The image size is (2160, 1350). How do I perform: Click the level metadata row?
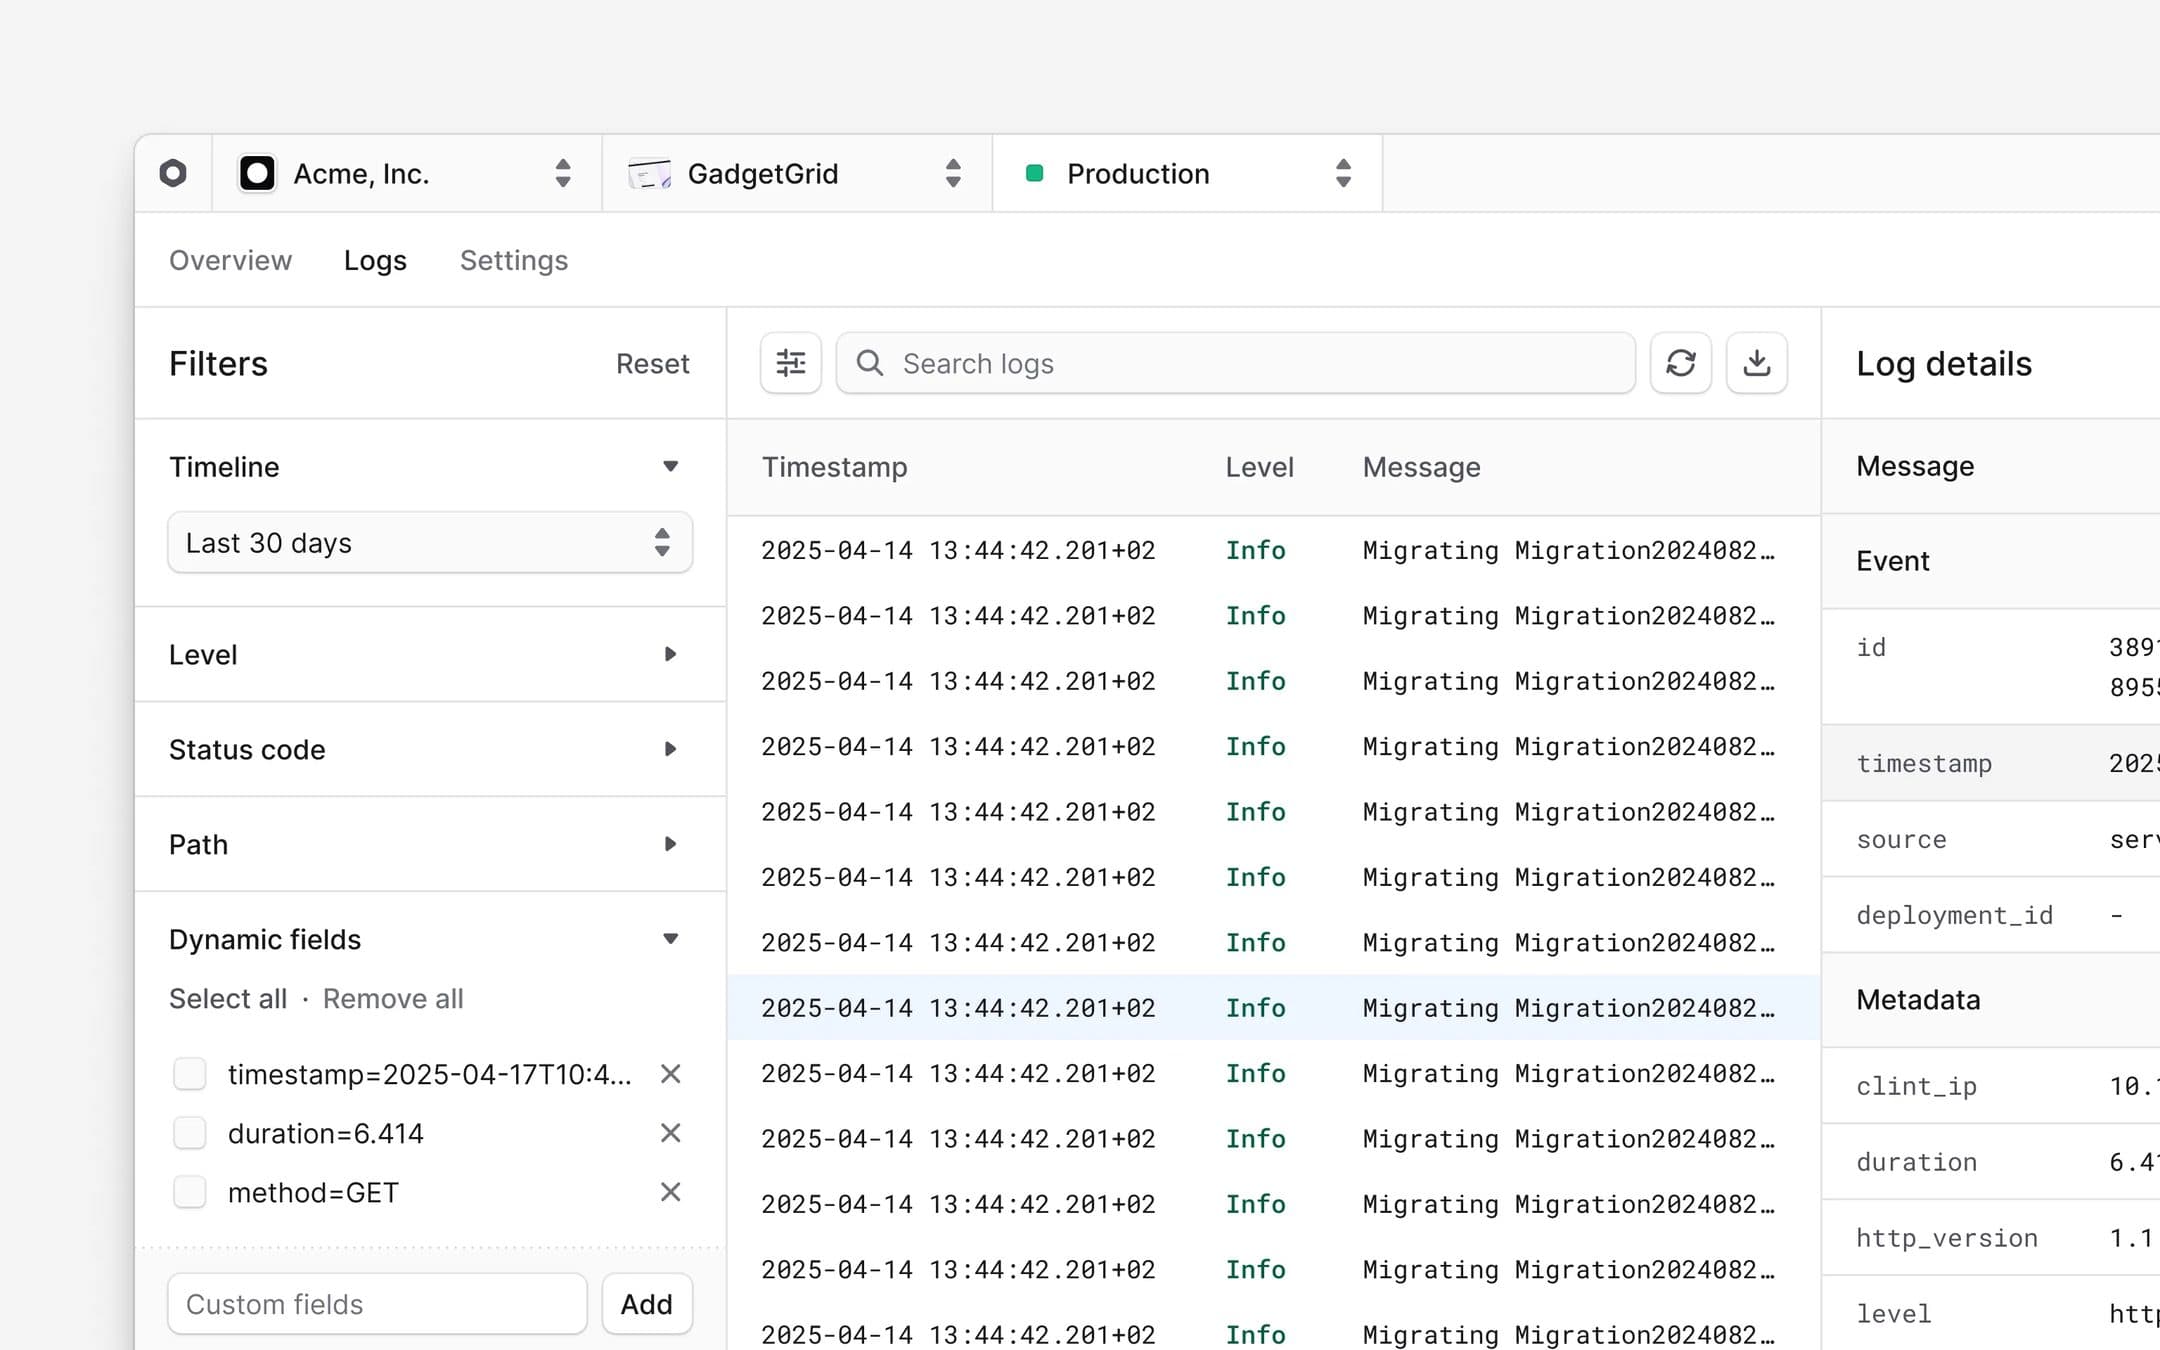(1991, 1313)
